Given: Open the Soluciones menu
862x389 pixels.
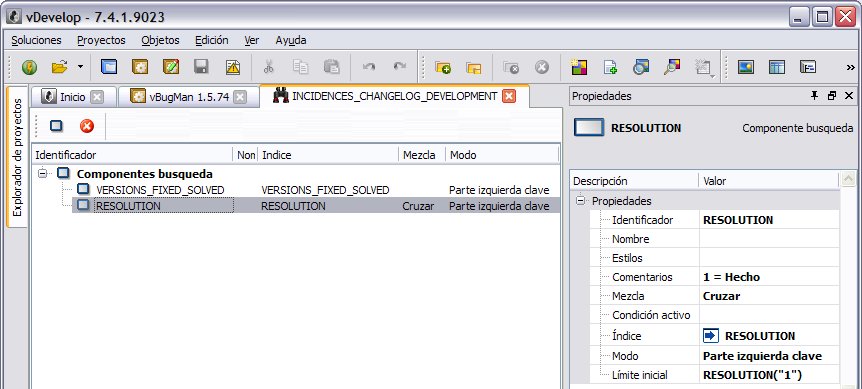Looking at the screenshot, I should (36, 40).
